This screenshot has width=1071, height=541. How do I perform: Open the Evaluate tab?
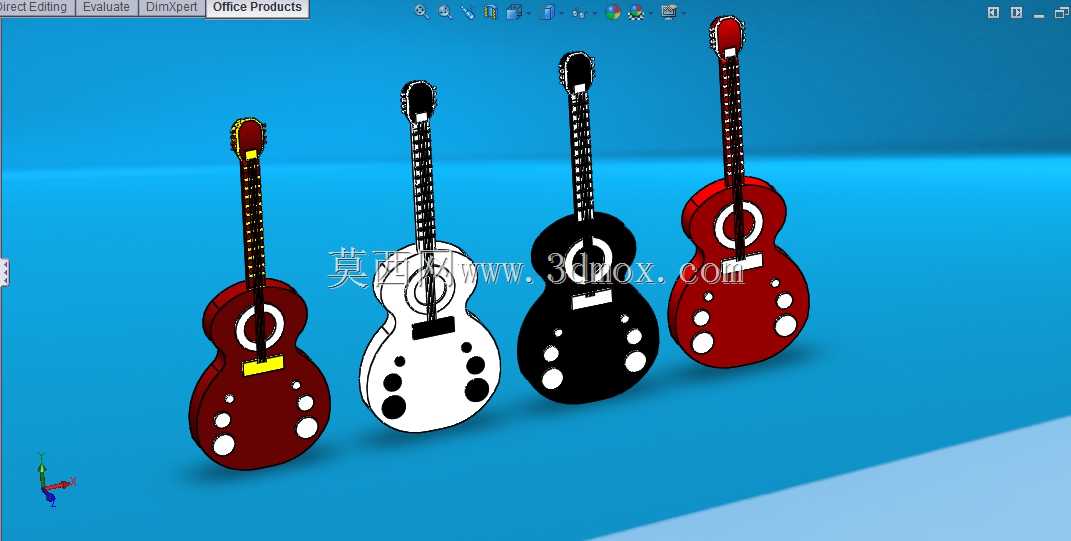tap(106, 8)
